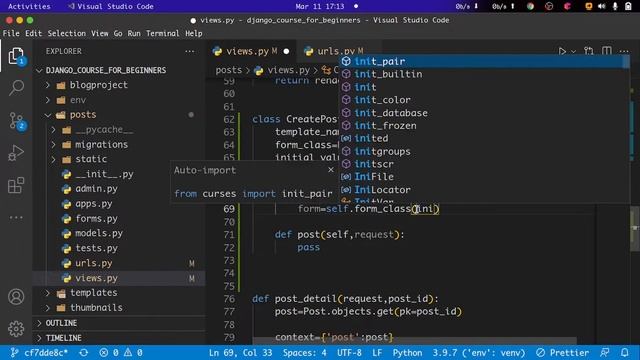Click the open changes icon in editor toolbar
640x360 pixels.
pos(589,51)
